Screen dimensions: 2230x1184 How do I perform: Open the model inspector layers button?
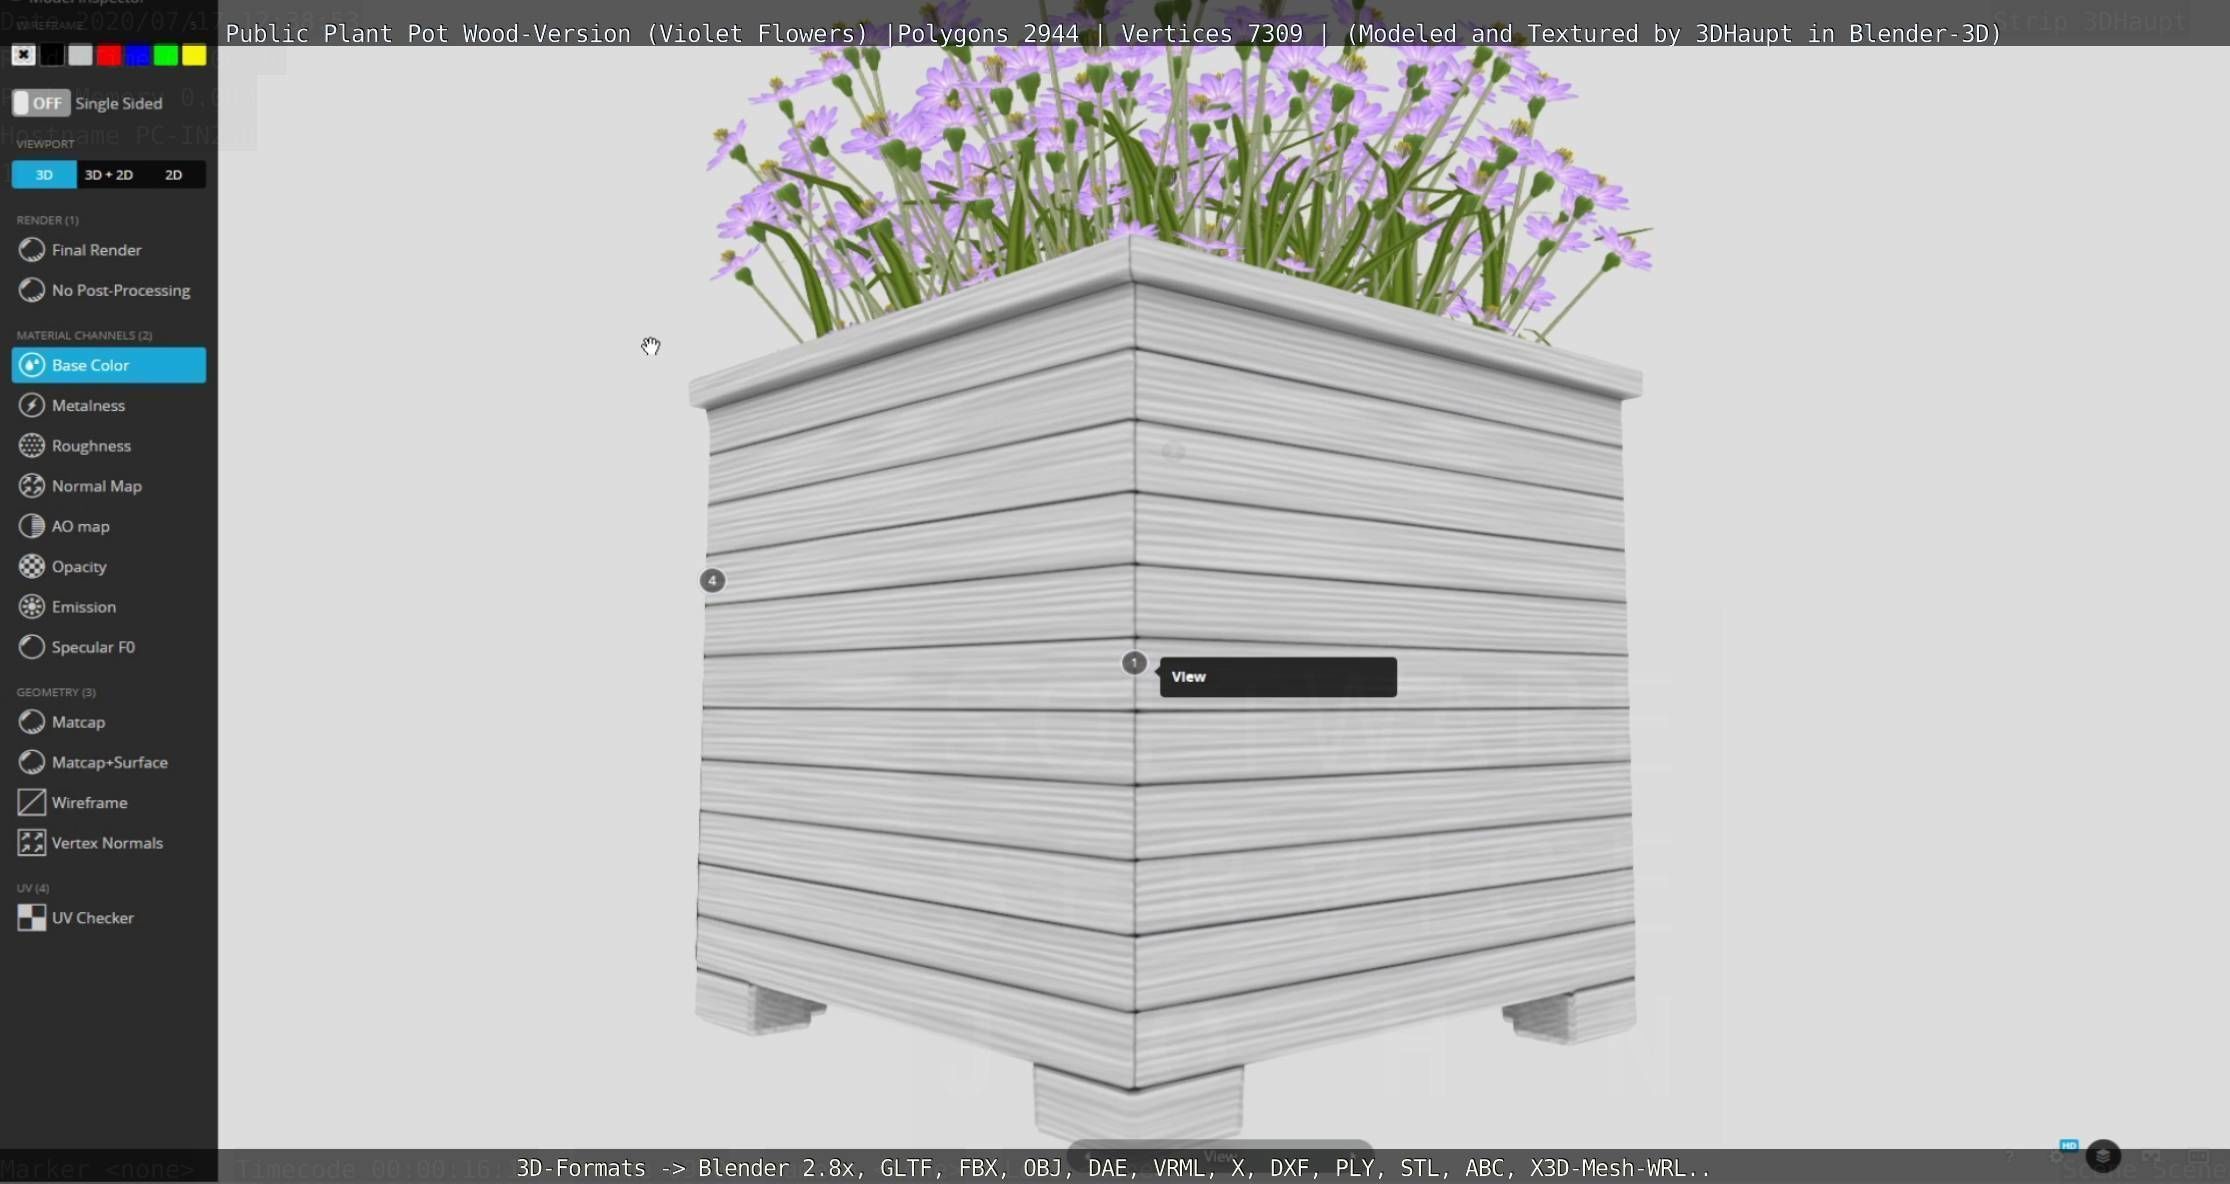[2103, 1155]
